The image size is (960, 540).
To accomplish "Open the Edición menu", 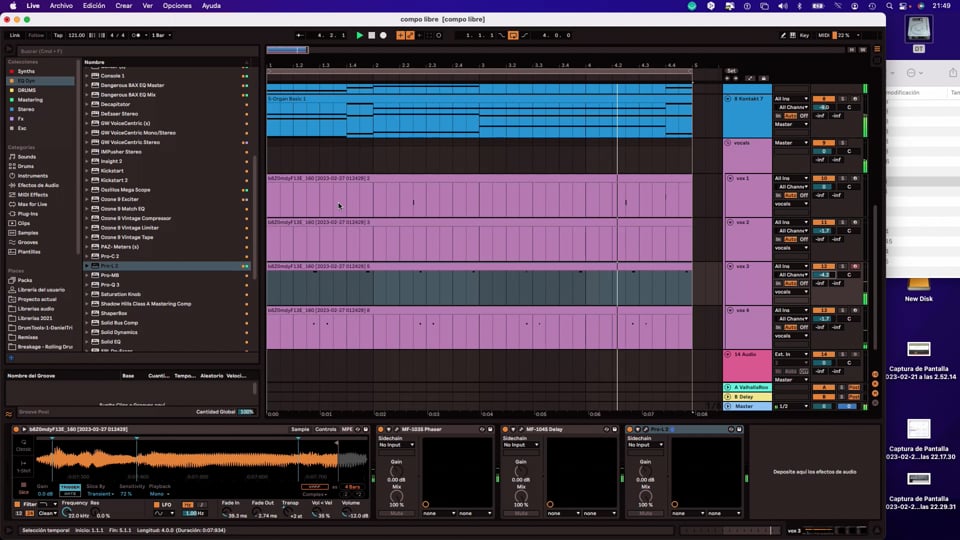I will (x=94, y=6).
